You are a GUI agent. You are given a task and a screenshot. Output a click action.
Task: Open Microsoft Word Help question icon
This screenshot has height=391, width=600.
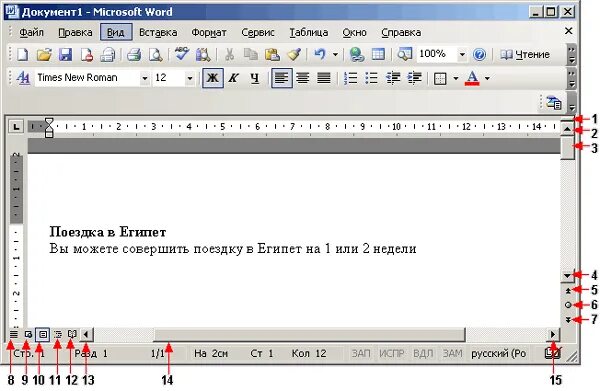[x=479, y=54]
